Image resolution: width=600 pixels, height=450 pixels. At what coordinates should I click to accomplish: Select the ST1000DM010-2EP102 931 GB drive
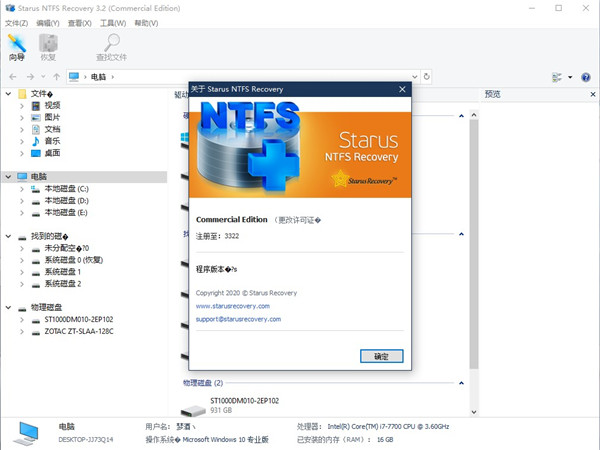(230, 406)
